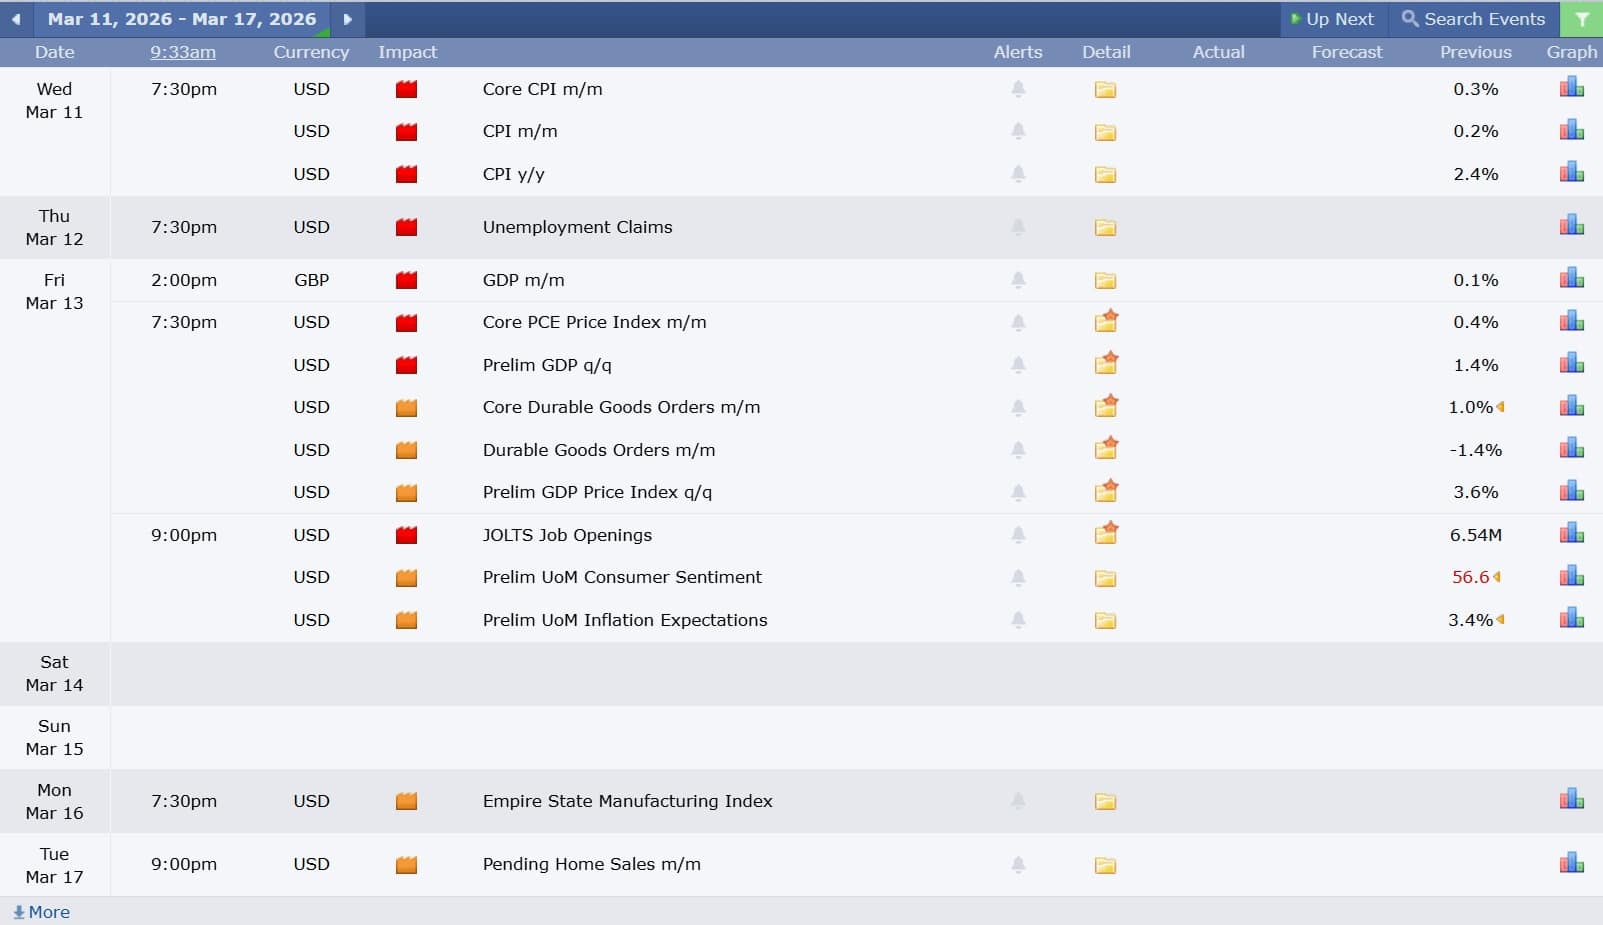Viewport: 1603px width, 925px height.
Task: Click graph icon for JOLTS Job Openings
Action: click(1571, 535)
